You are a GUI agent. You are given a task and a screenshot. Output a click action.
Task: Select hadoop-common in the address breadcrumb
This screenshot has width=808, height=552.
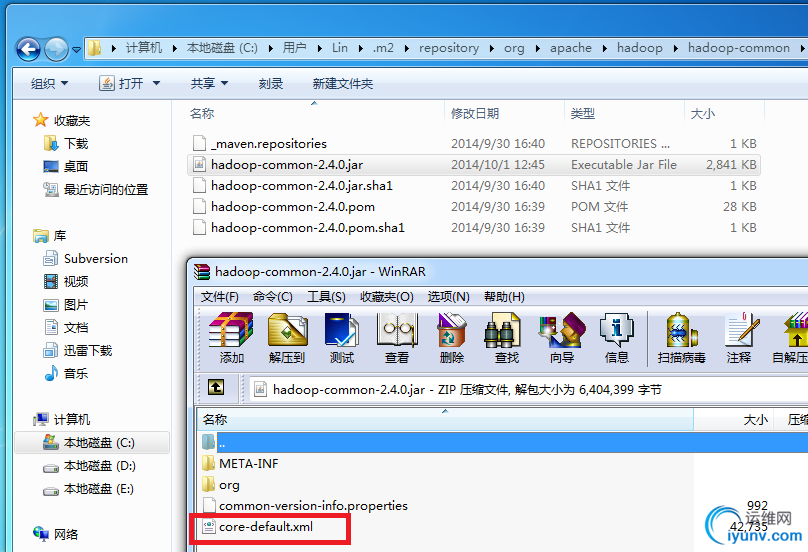[x=738, y=48]
